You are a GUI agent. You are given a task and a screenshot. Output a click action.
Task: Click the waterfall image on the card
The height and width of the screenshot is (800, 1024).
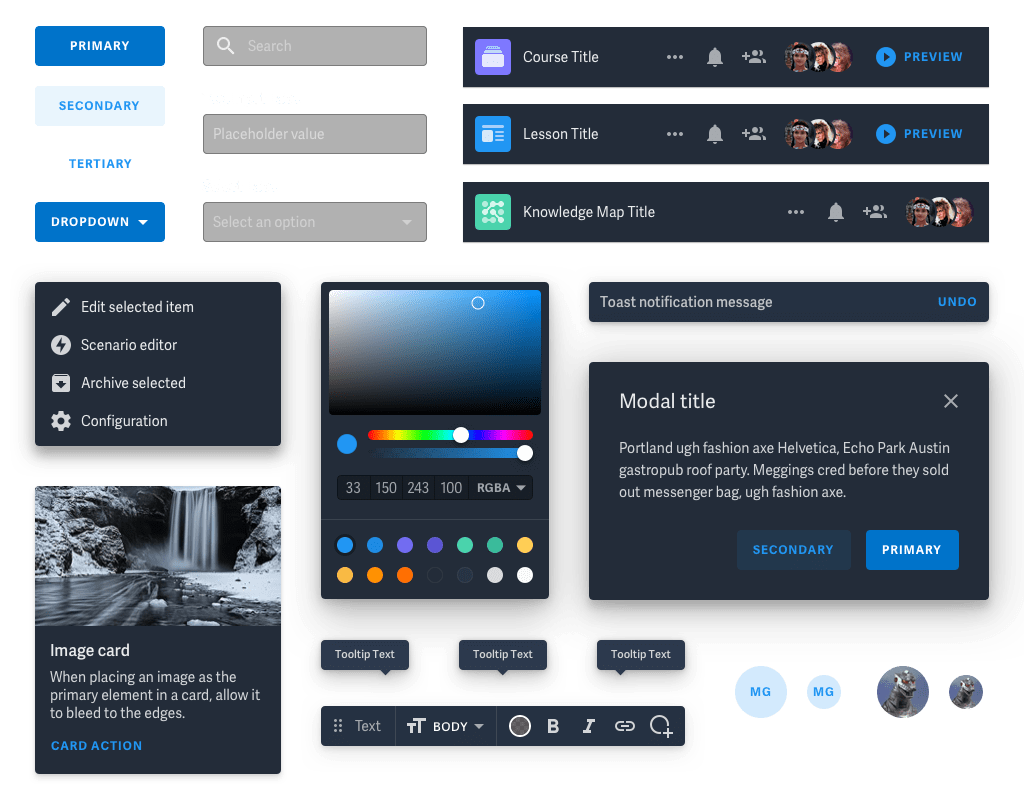158,556
